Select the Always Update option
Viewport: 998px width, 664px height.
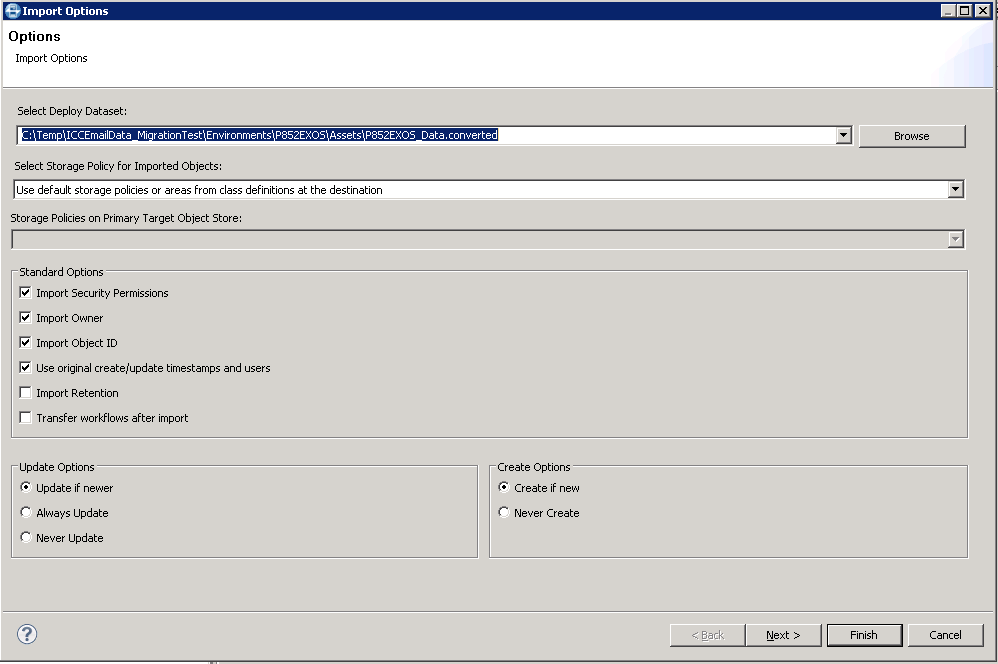click(25, 512)
